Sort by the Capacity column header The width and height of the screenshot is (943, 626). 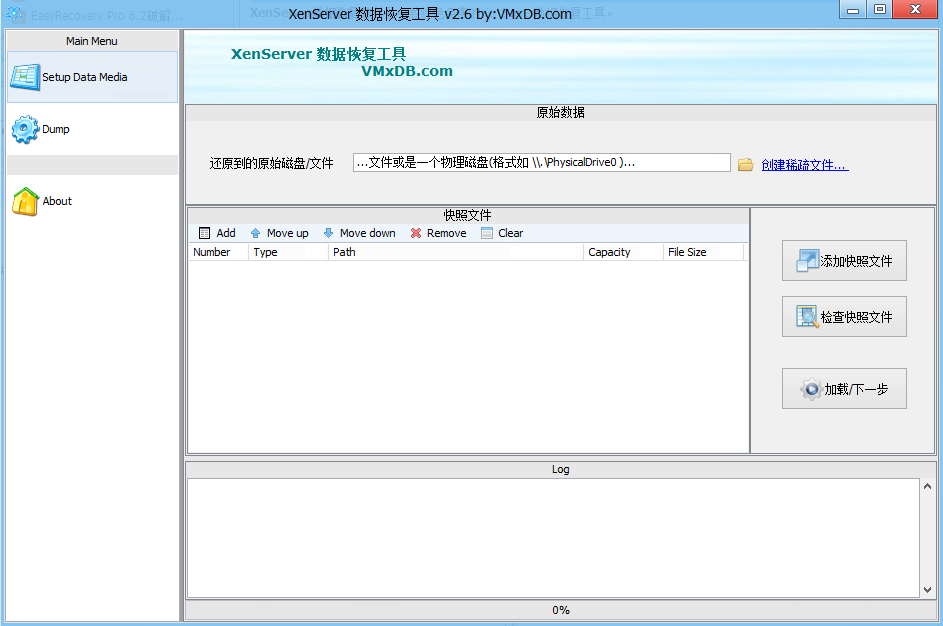pyautogui.click(x=622, y=252)
